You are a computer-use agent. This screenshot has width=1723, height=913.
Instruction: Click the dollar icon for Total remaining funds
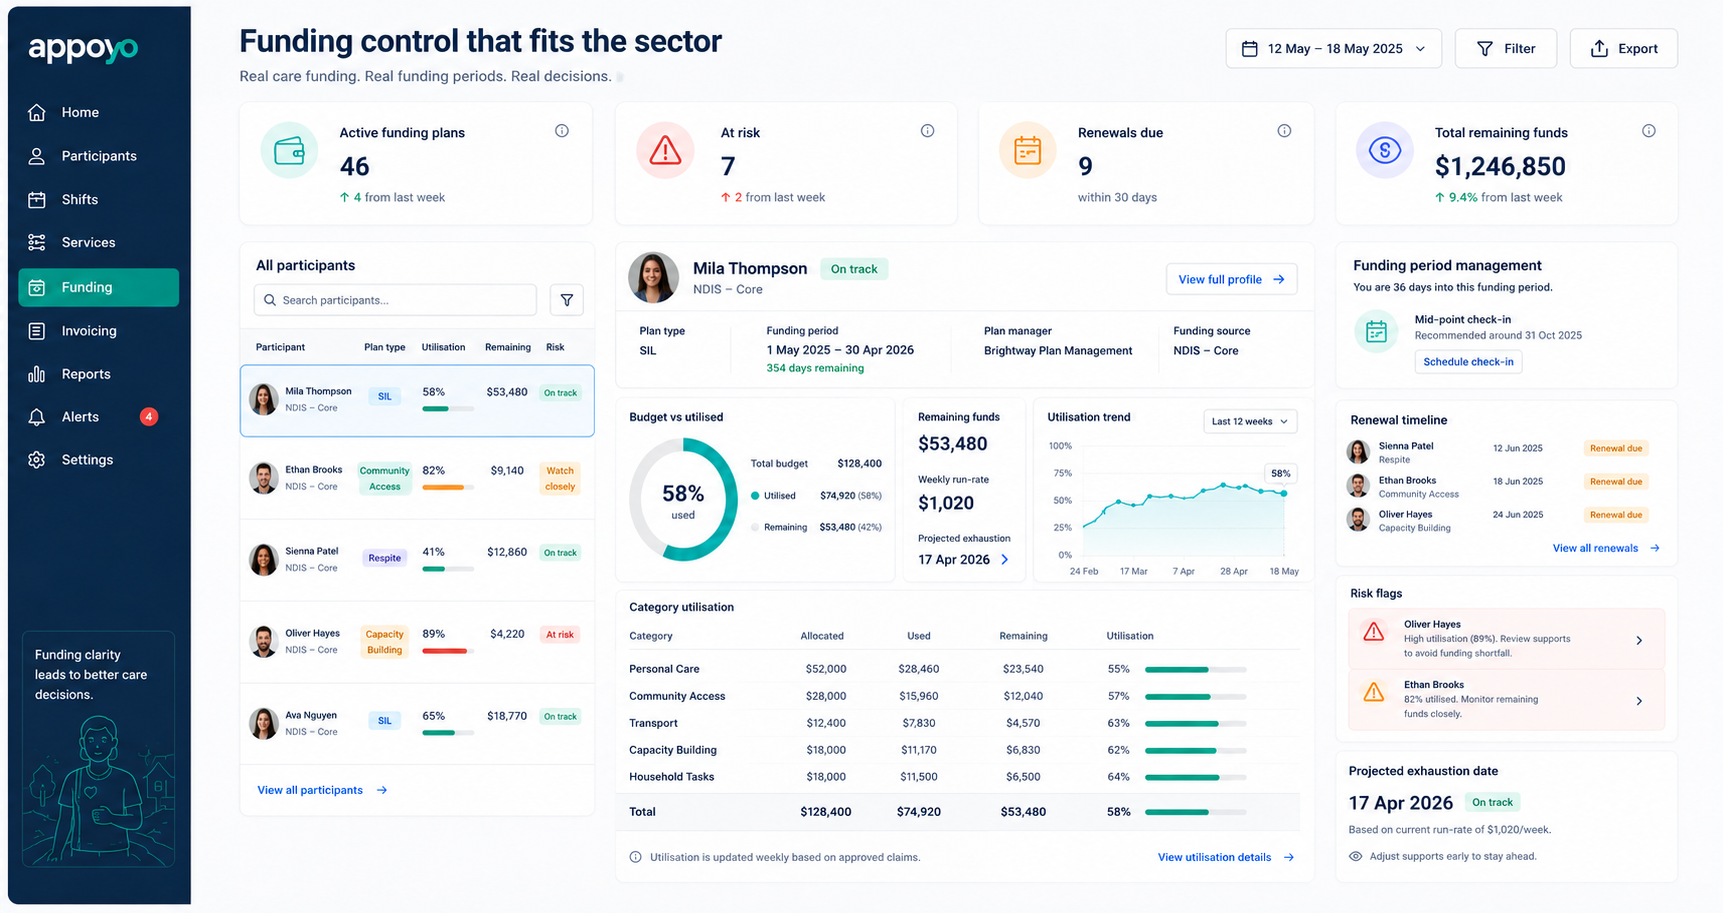tap(1385, 151)
